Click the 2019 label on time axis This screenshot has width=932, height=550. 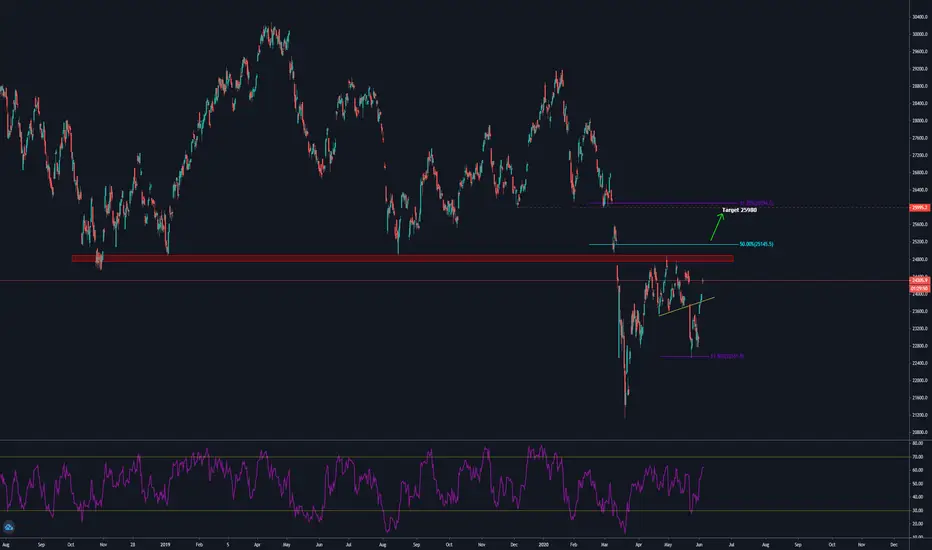165,544
